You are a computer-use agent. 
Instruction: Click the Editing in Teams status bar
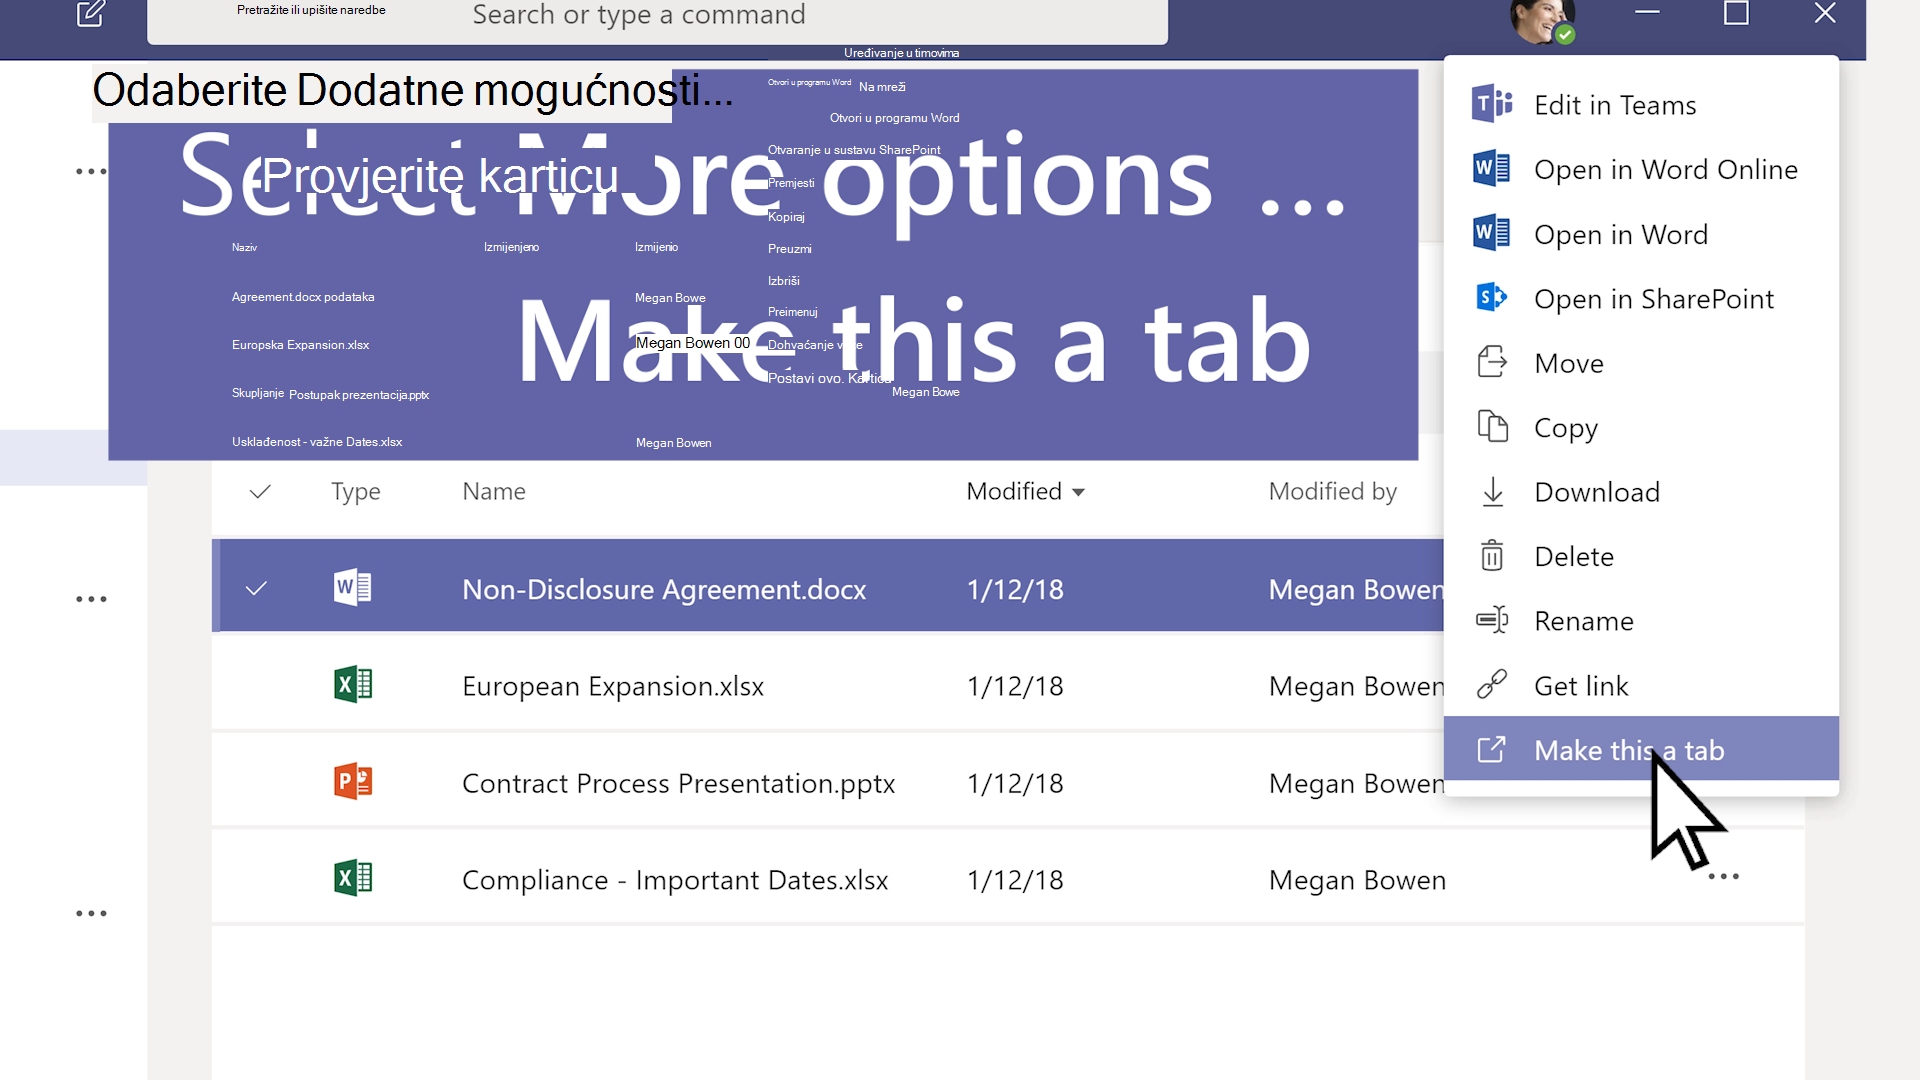(x=901, y=53)
